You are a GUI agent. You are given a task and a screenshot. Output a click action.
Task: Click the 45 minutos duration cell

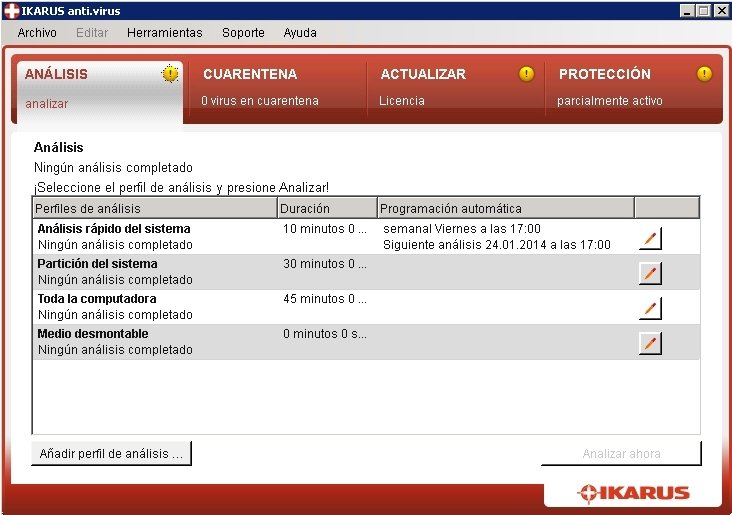point(325,299)
